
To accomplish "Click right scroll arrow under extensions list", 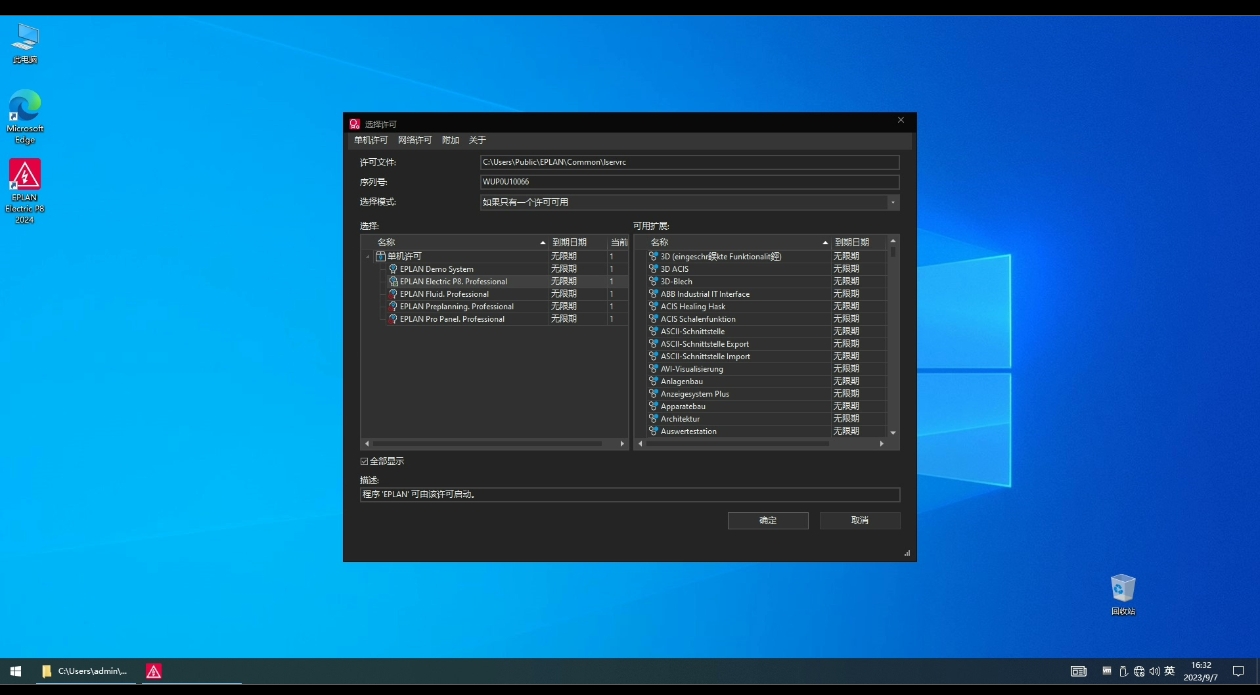I will pos(881,443).
